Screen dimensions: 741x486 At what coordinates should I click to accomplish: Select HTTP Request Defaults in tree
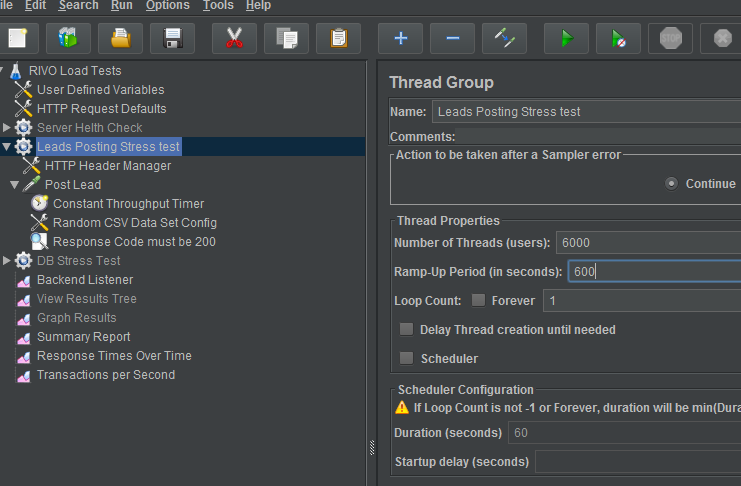pyautogui.click(x=102, y=109)
